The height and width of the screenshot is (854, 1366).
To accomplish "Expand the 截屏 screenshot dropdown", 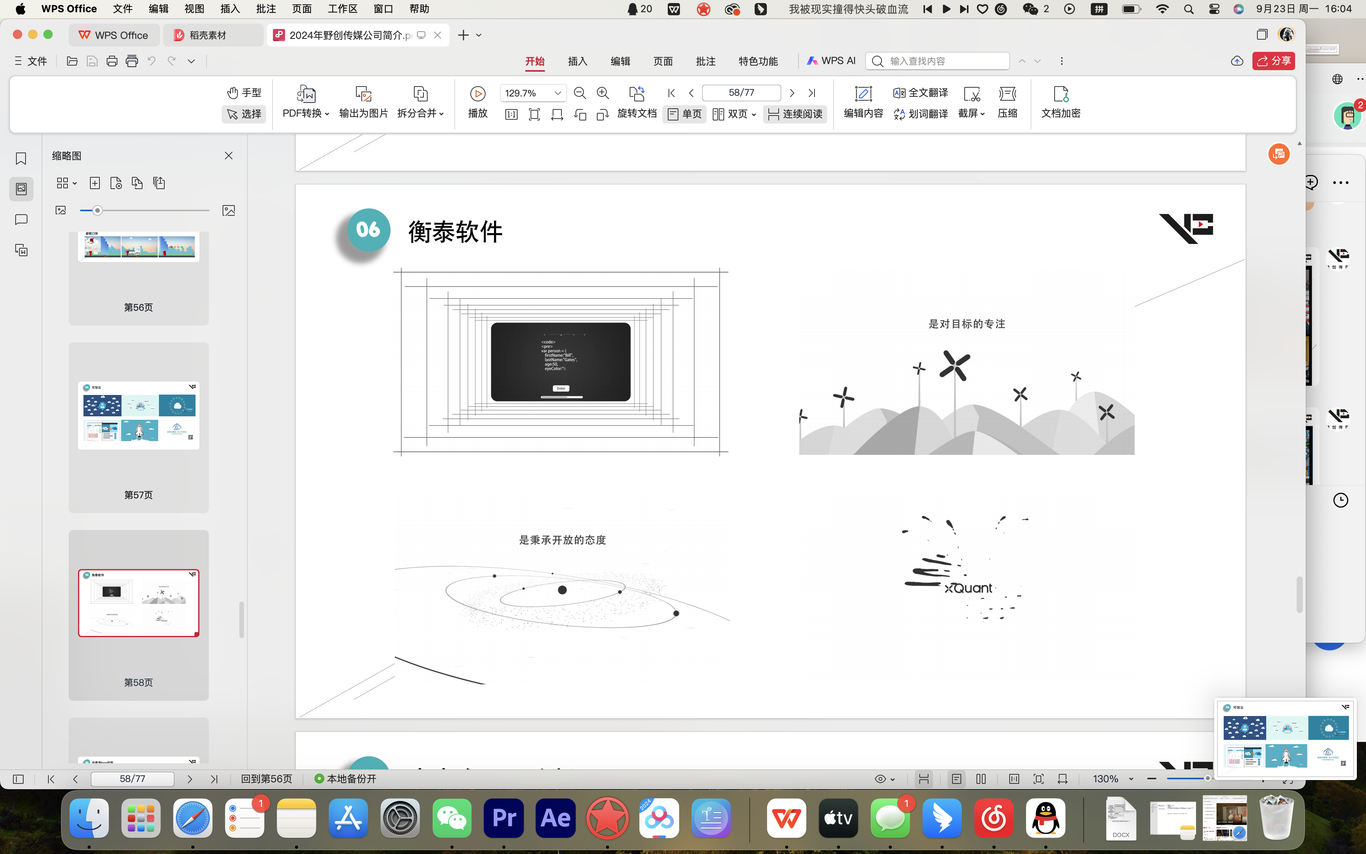I will [971, 103].
